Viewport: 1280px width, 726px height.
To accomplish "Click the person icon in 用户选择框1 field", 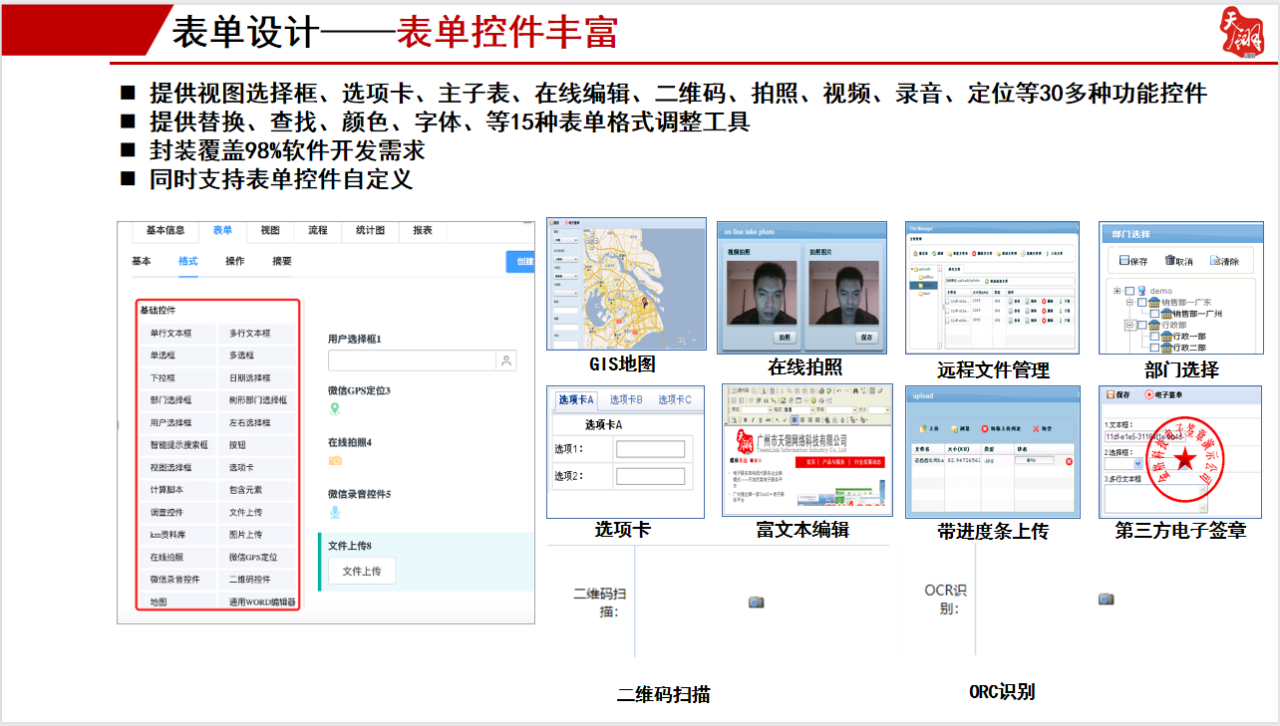I will 508,359.
